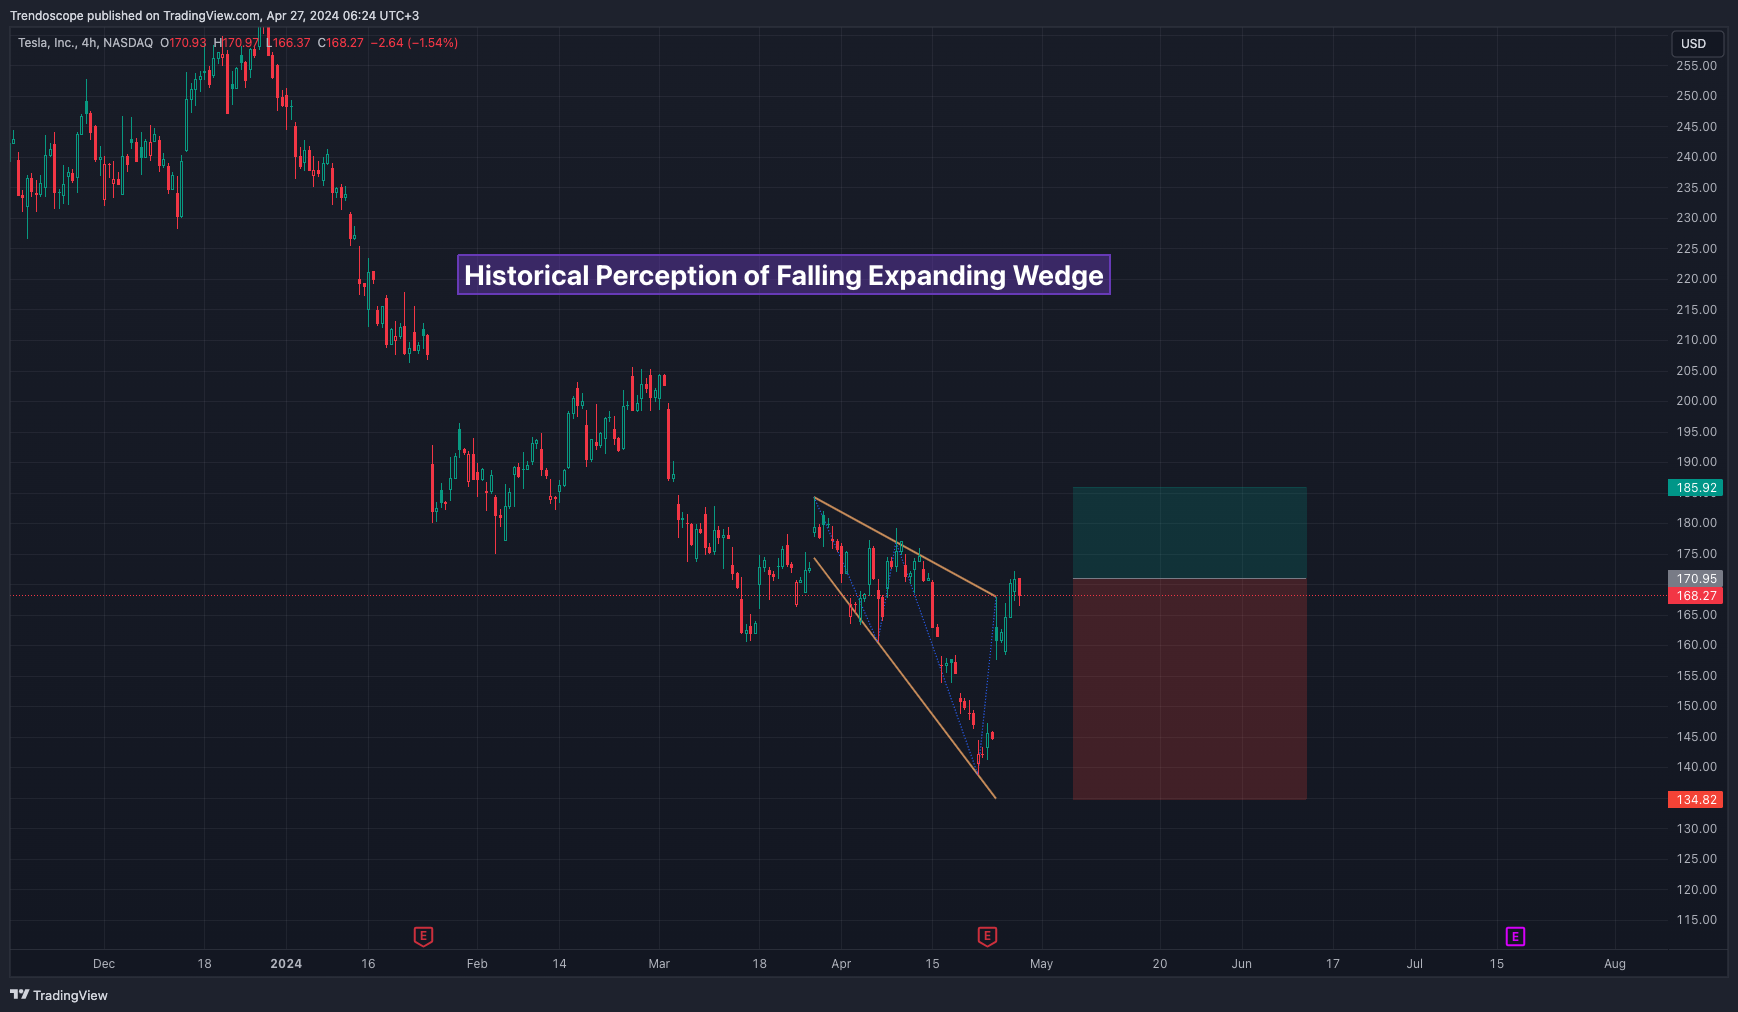This screenshot has width=1738, height=1012.
Task: Click the 150.00 price axis label
Action: 1696,706
